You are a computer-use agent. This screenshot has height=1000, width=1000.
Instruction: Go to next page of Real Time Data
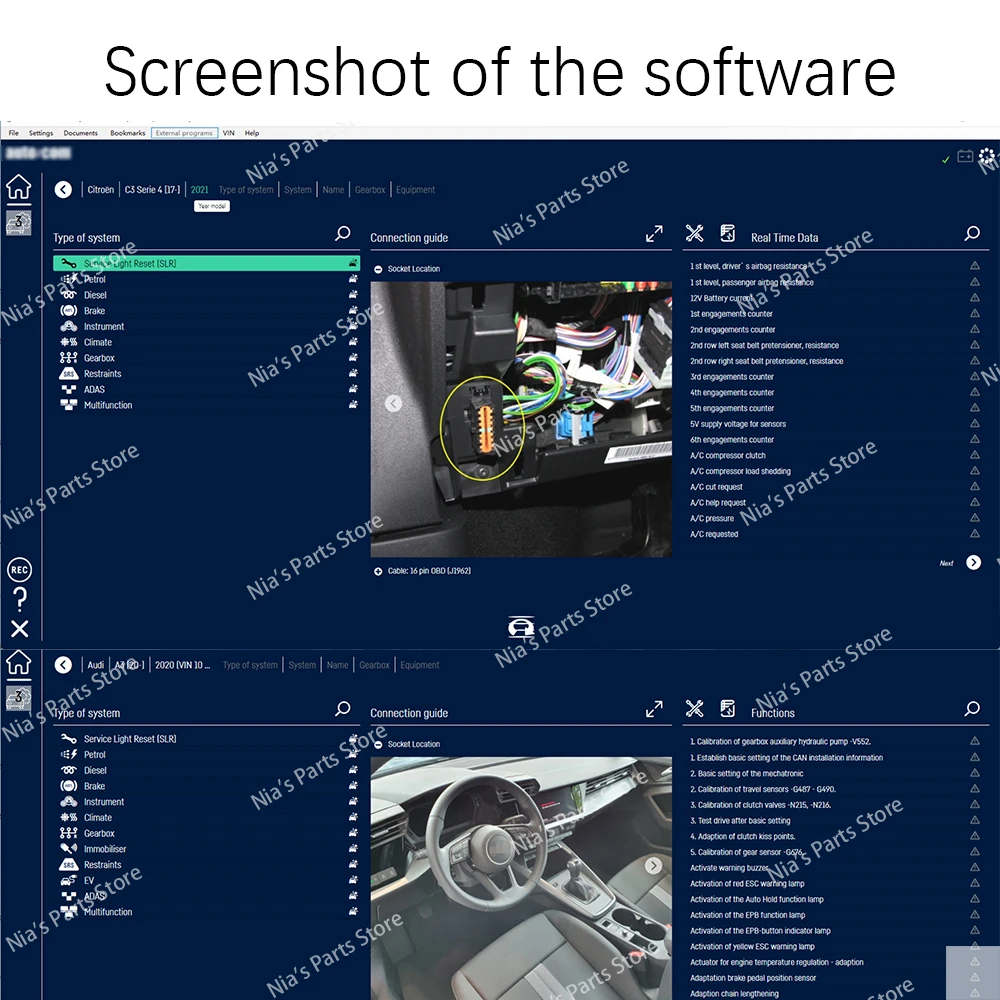[973, 562]
